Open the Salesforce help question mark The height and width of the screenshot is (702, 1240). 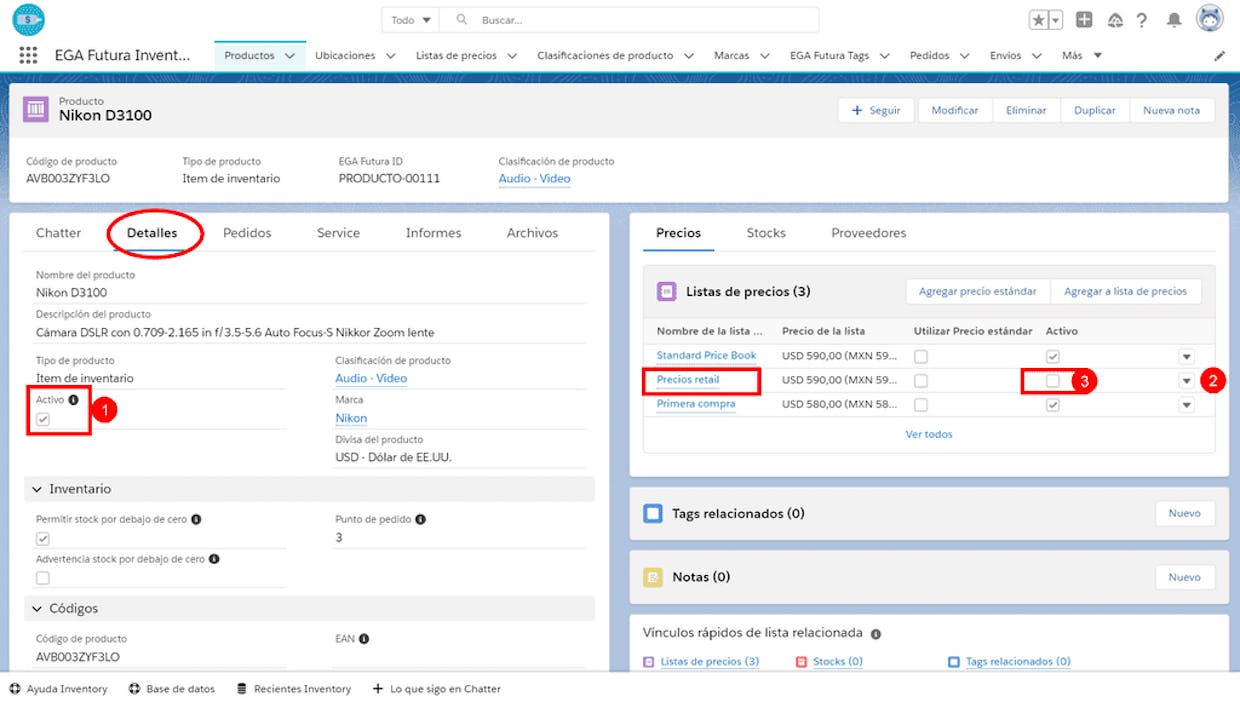click(x=1142, y=20)
